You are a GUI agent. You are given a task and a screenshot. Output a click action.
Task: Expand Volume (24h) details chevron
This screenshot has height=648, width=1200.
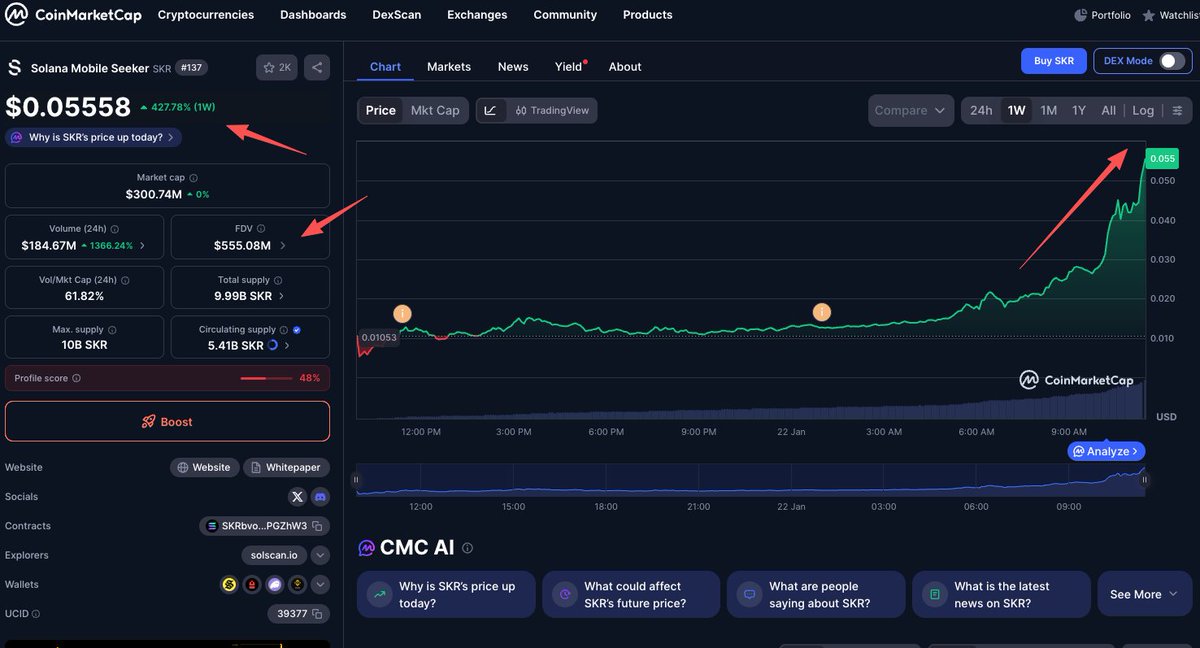[x=142, y=245]
